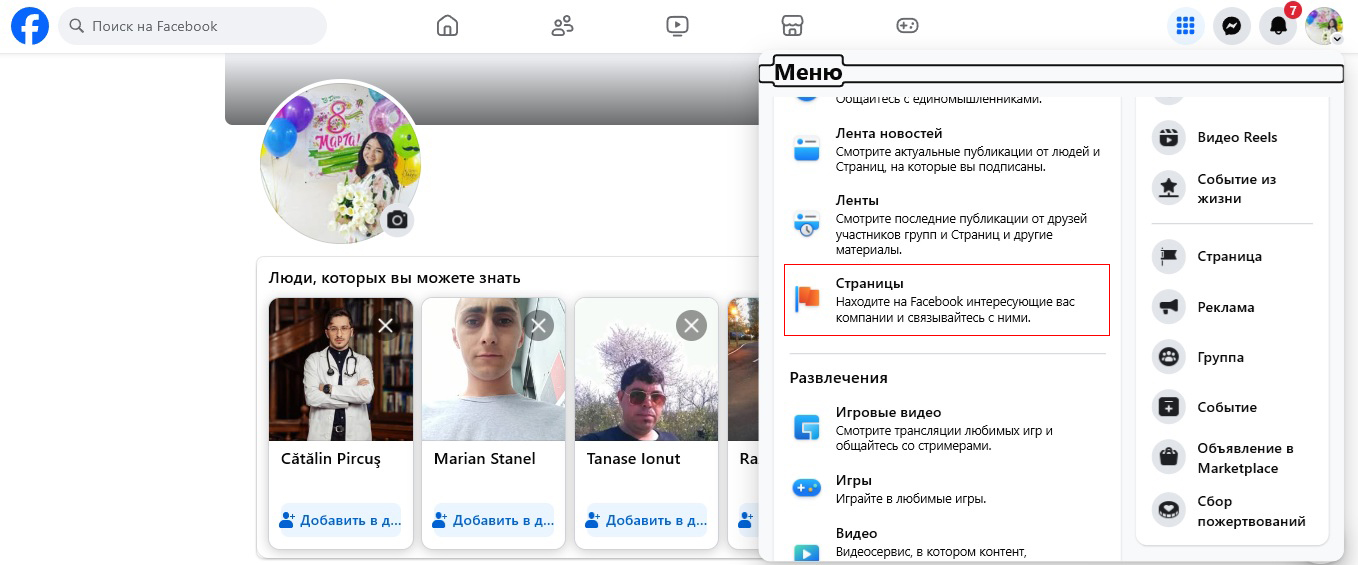The image size is (1358, 565).
Task: Click the Видео play icon
Action: click(x=806, y=552)
